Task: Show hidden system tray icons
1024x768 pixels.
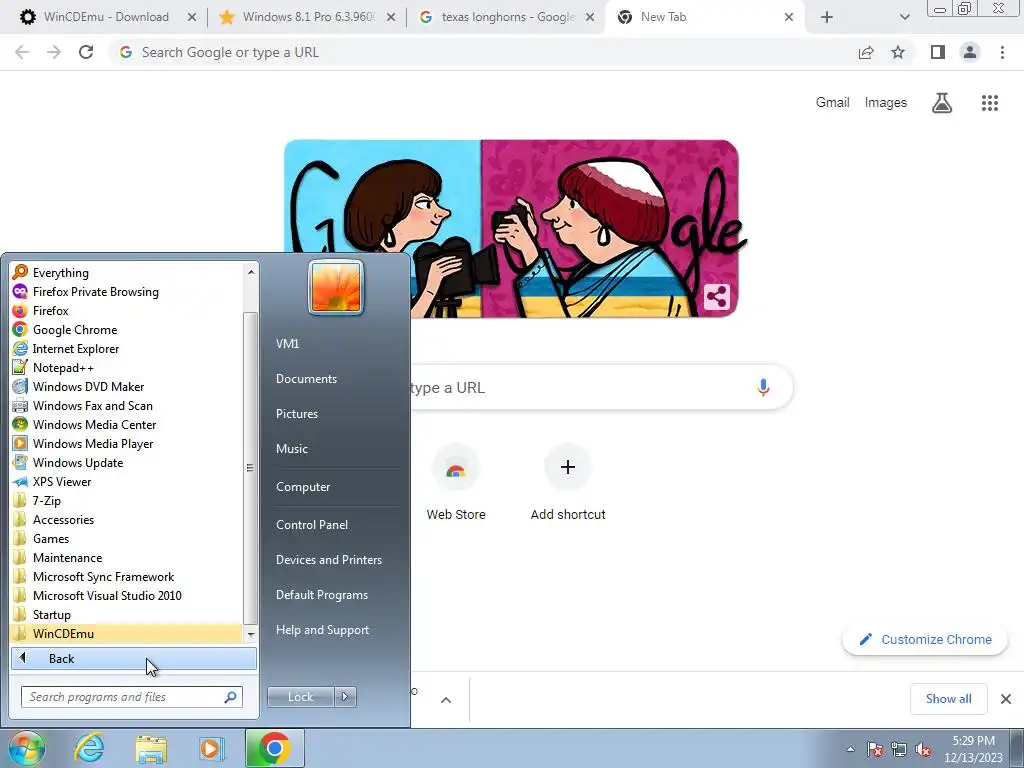Action: (x=850, y=749)
